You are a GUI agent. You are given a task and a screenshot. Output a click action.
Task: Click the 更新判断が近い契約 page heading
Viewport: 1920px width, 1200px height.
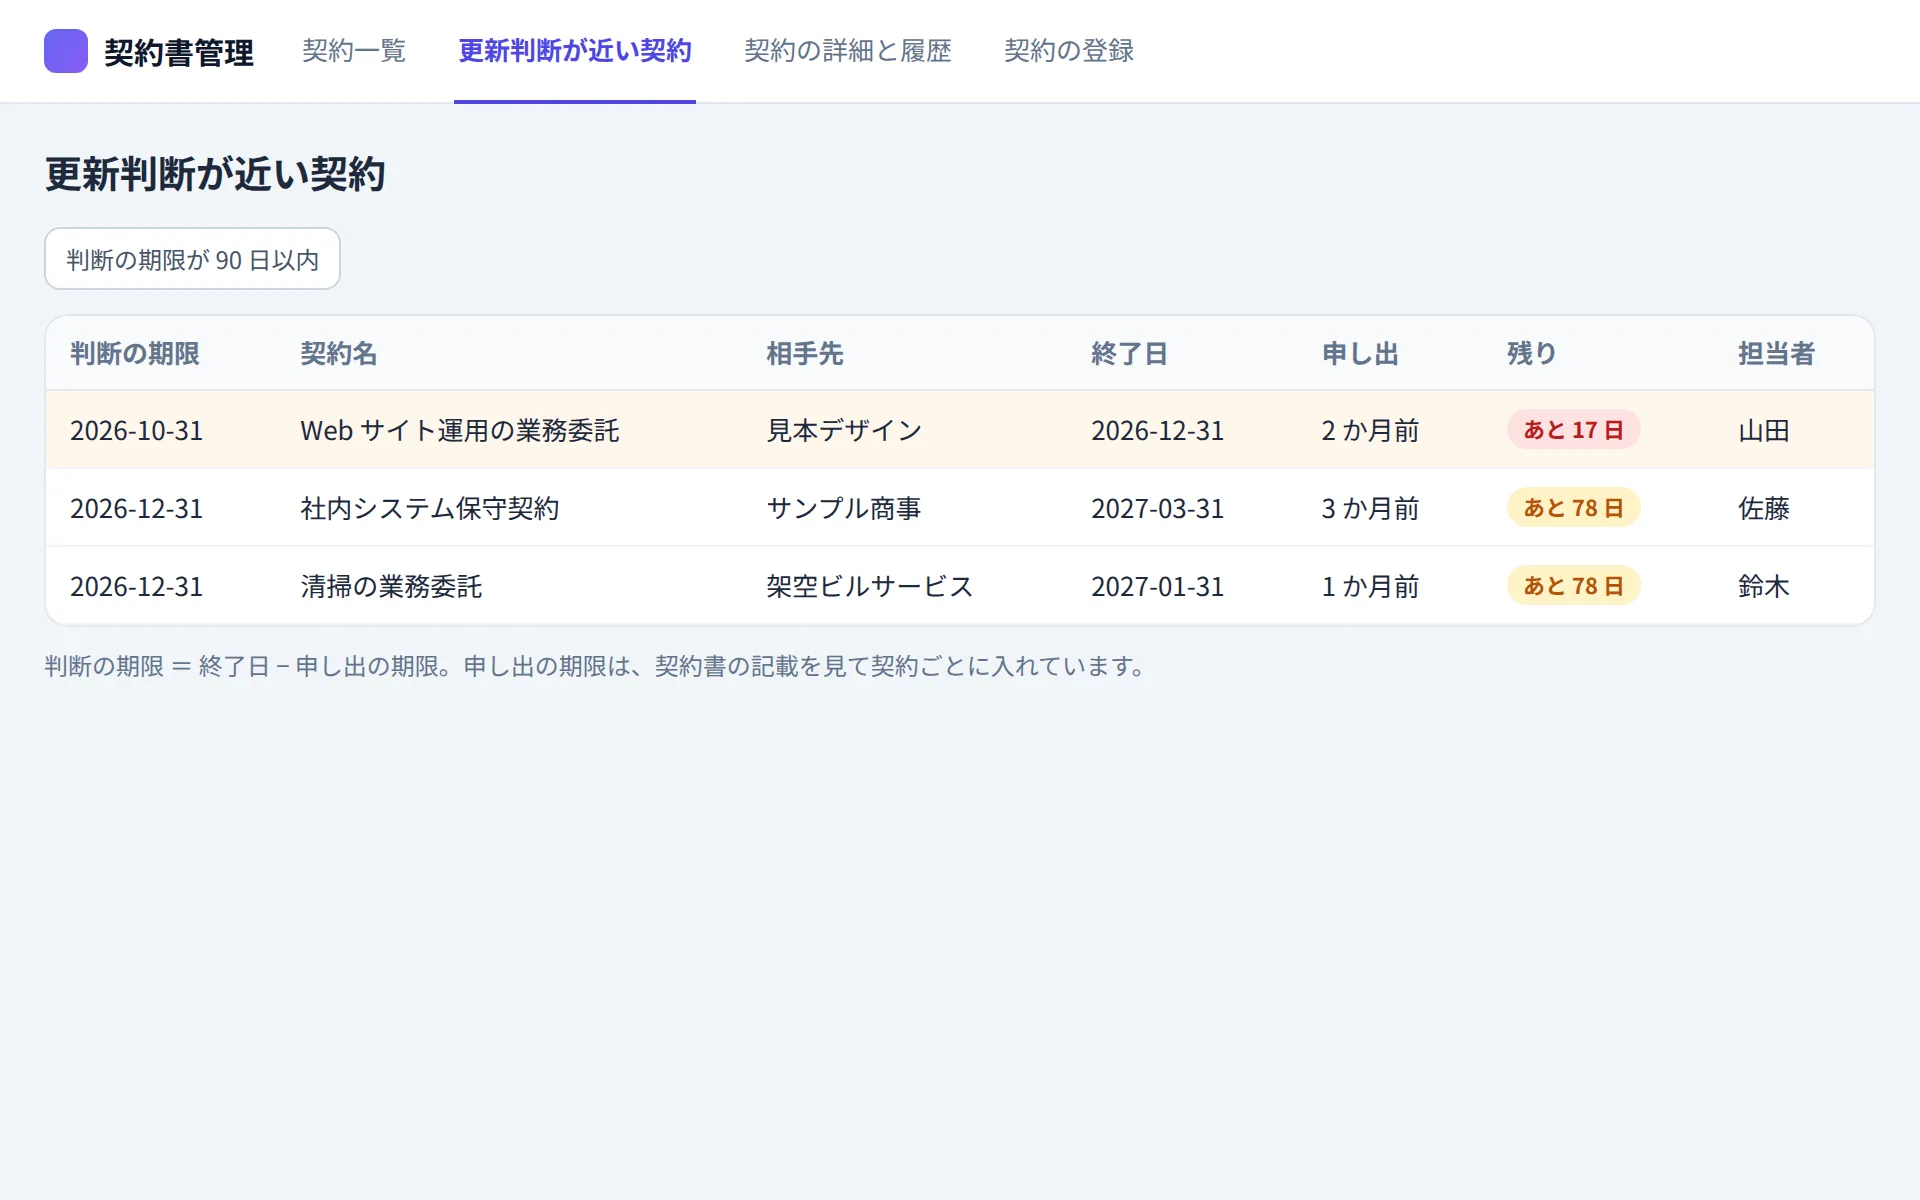pos(215,174)
